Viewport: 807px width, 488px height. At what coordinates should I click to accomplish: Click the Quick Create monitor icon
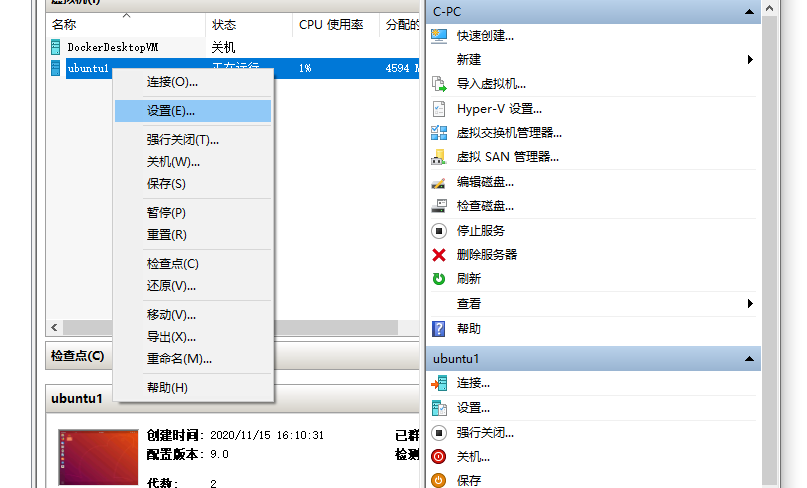(x=438, y=36)
